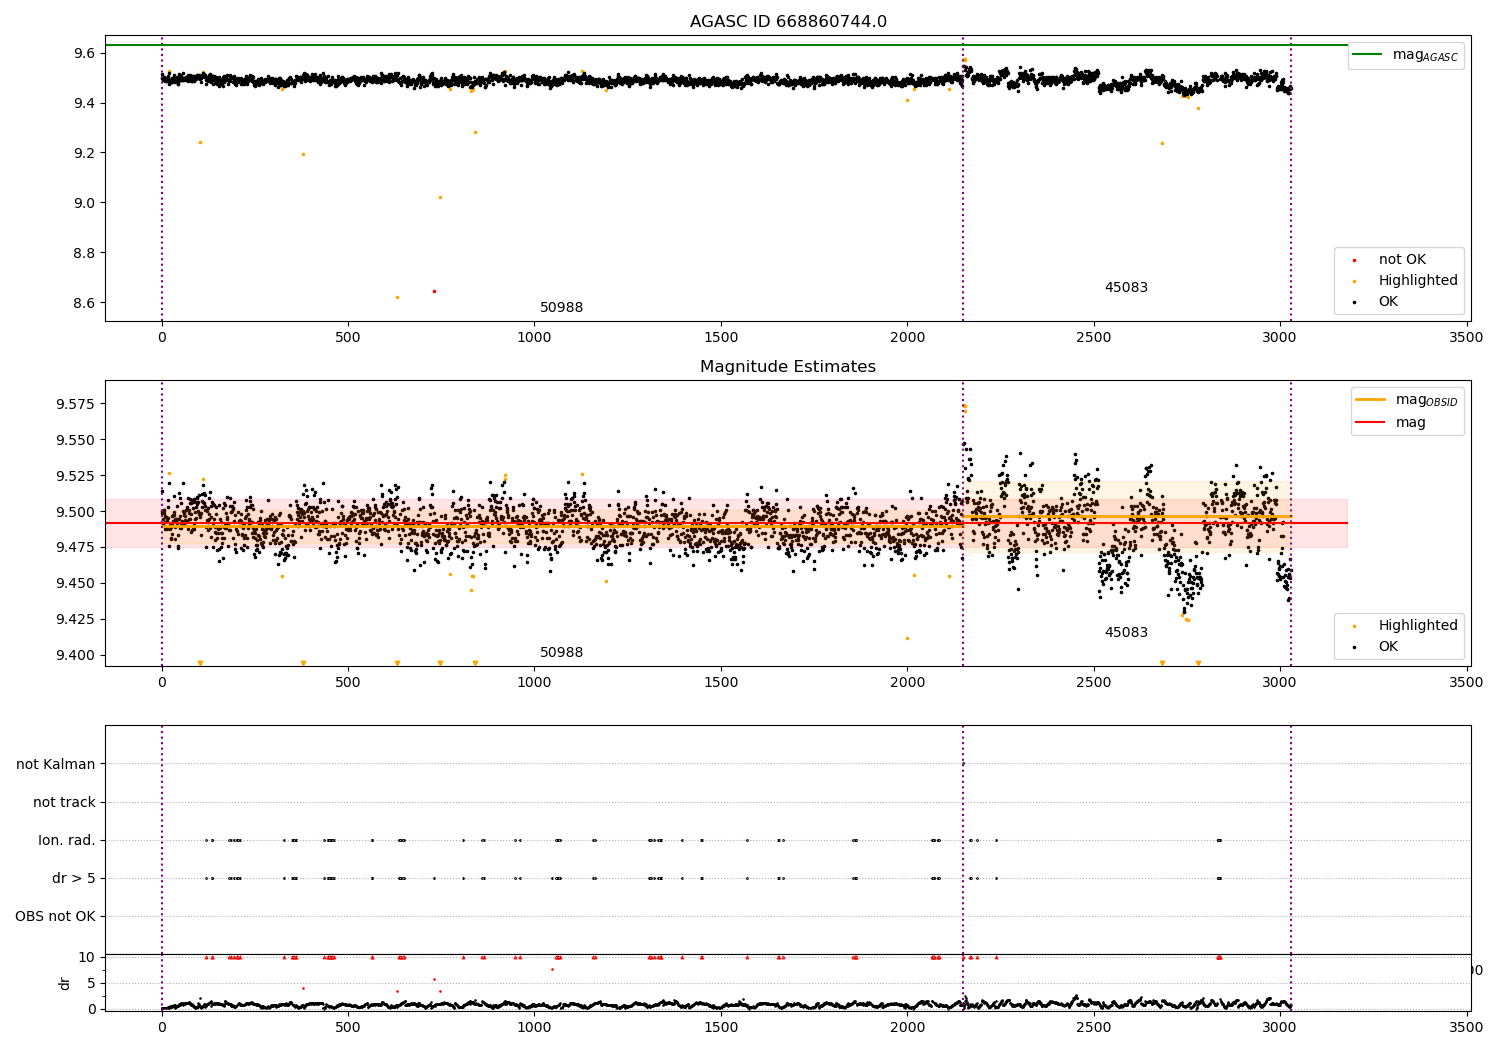The width and height of the screenshot is (1500, 1050).
Task: Click the 'Ion. rad.' row label
Action: [67, 841]
